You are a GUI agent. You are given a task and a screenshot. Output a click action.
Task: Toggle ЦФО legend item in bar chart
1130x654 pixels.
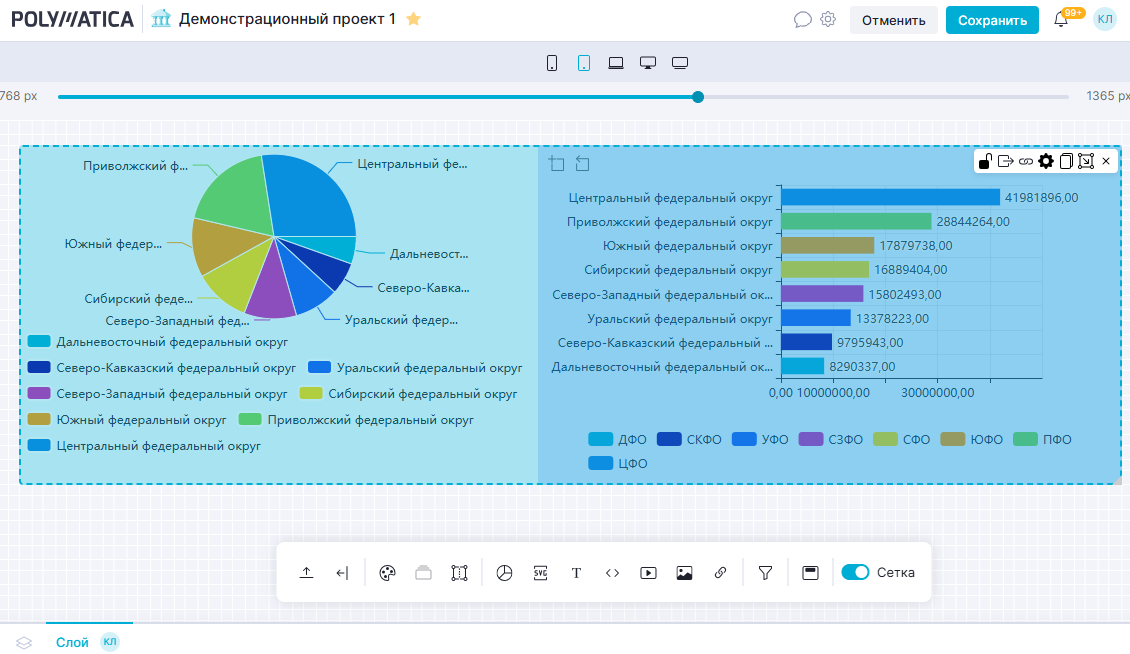point(619,463)
